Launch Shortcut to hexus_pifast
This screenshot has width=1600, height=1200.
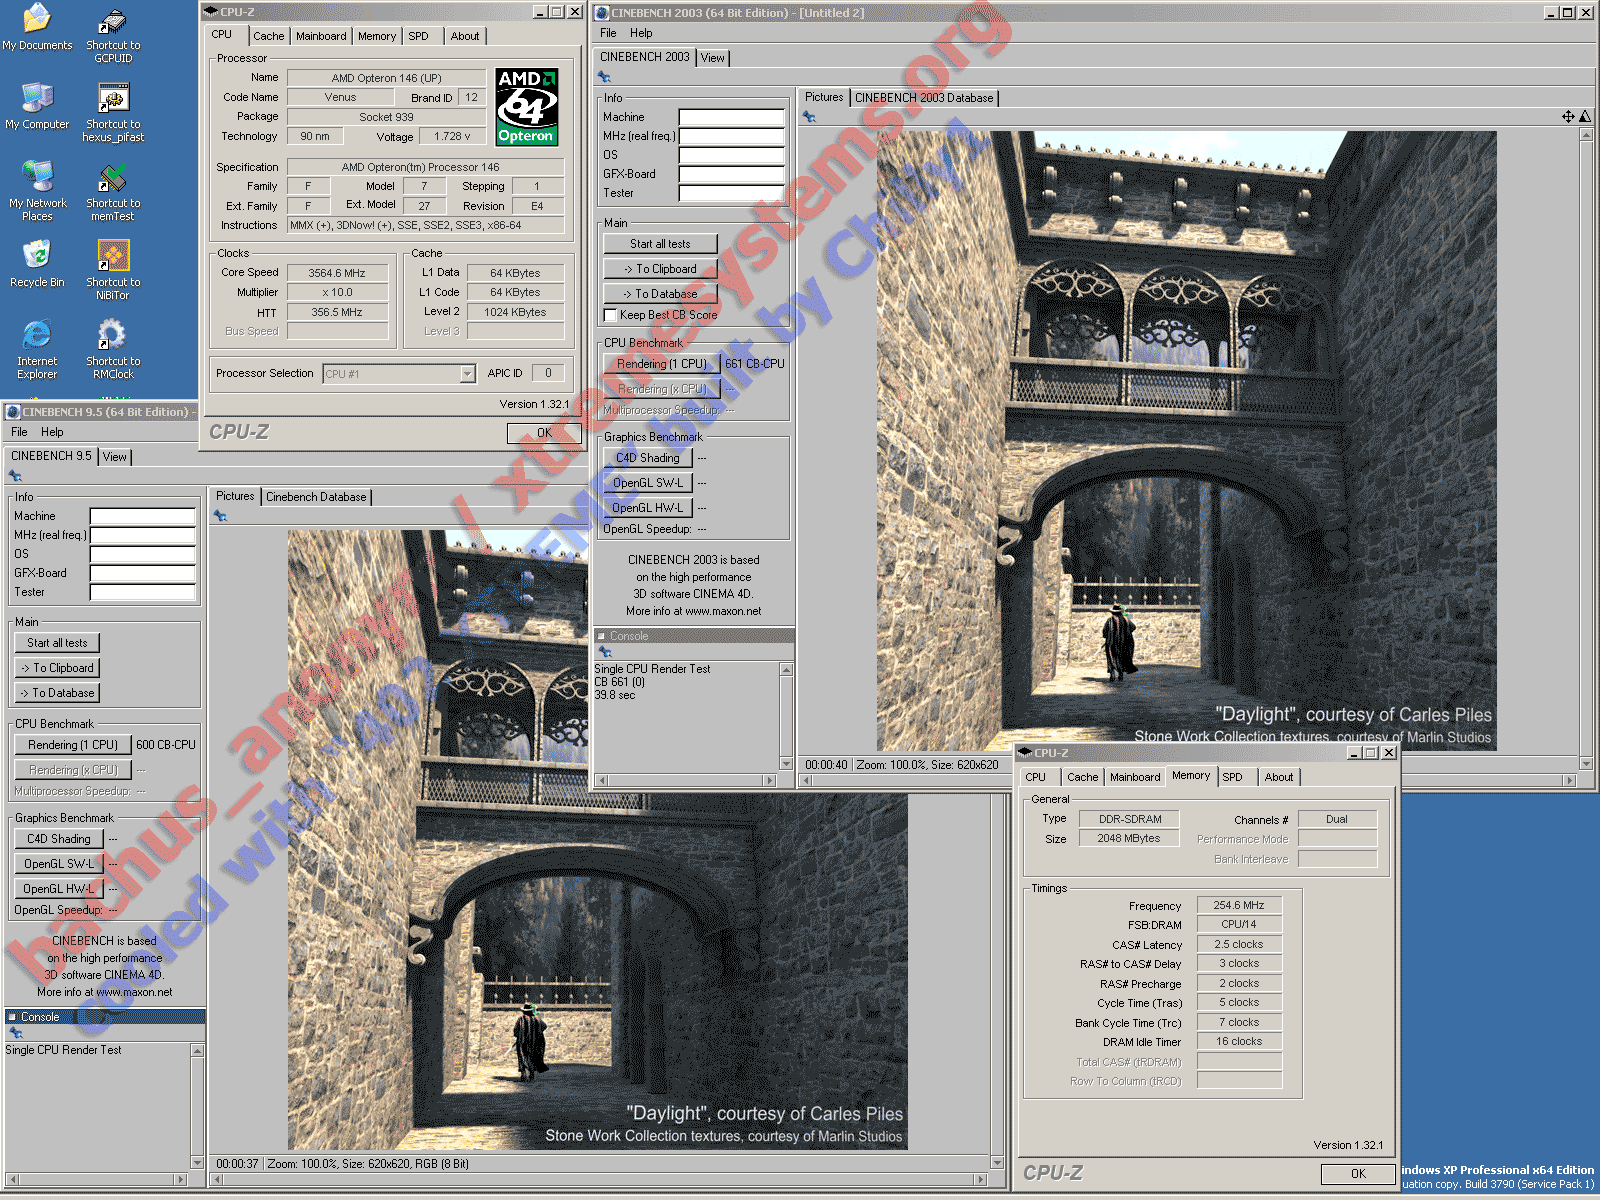[x=113, y=114]
